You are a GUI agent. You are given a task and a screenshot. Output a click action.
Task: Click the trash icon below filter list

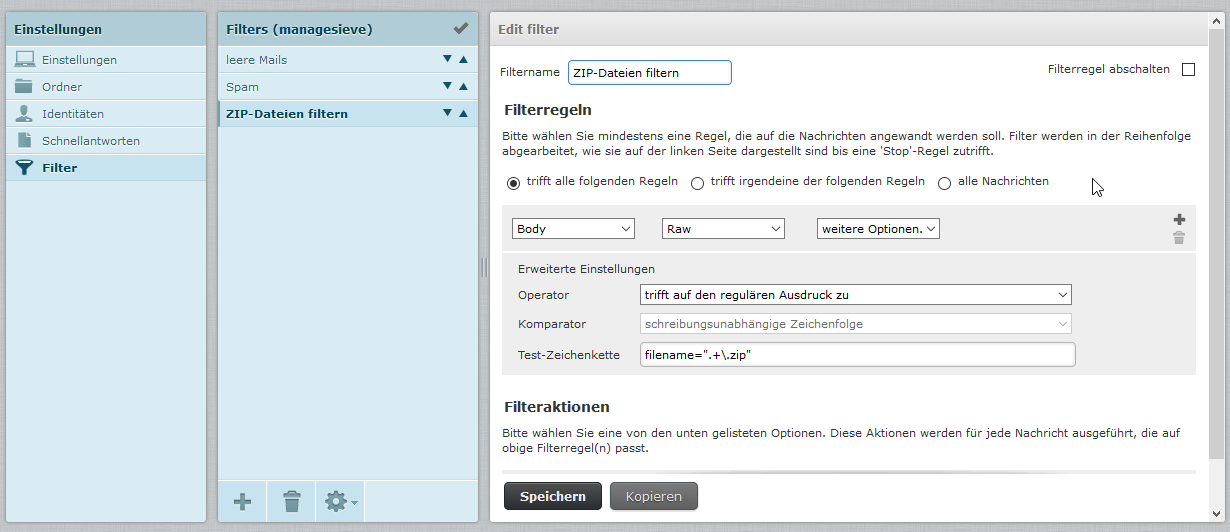291,501
